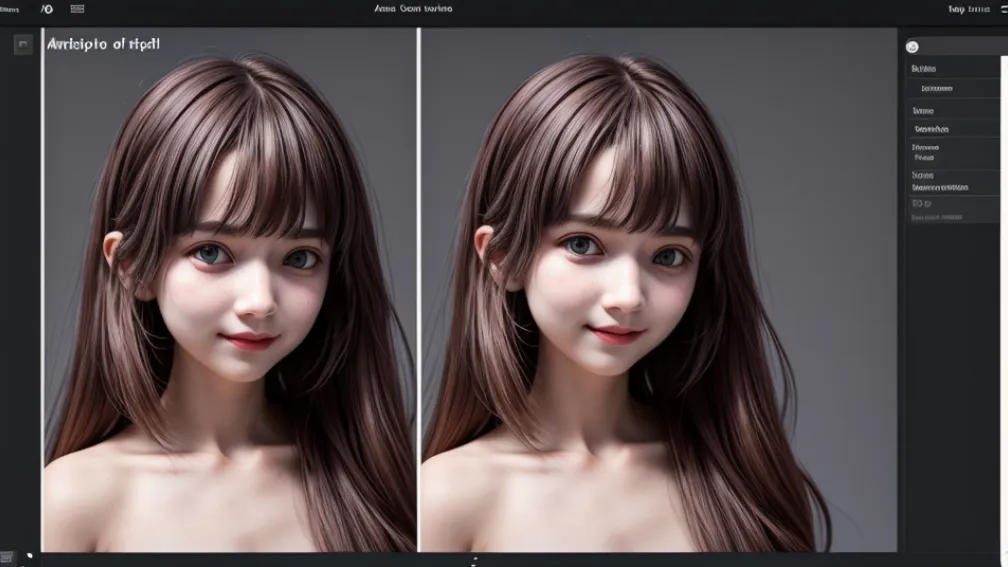Expand the first section in right panel
The image size is (1008, 567).
[x=923, y=69]
